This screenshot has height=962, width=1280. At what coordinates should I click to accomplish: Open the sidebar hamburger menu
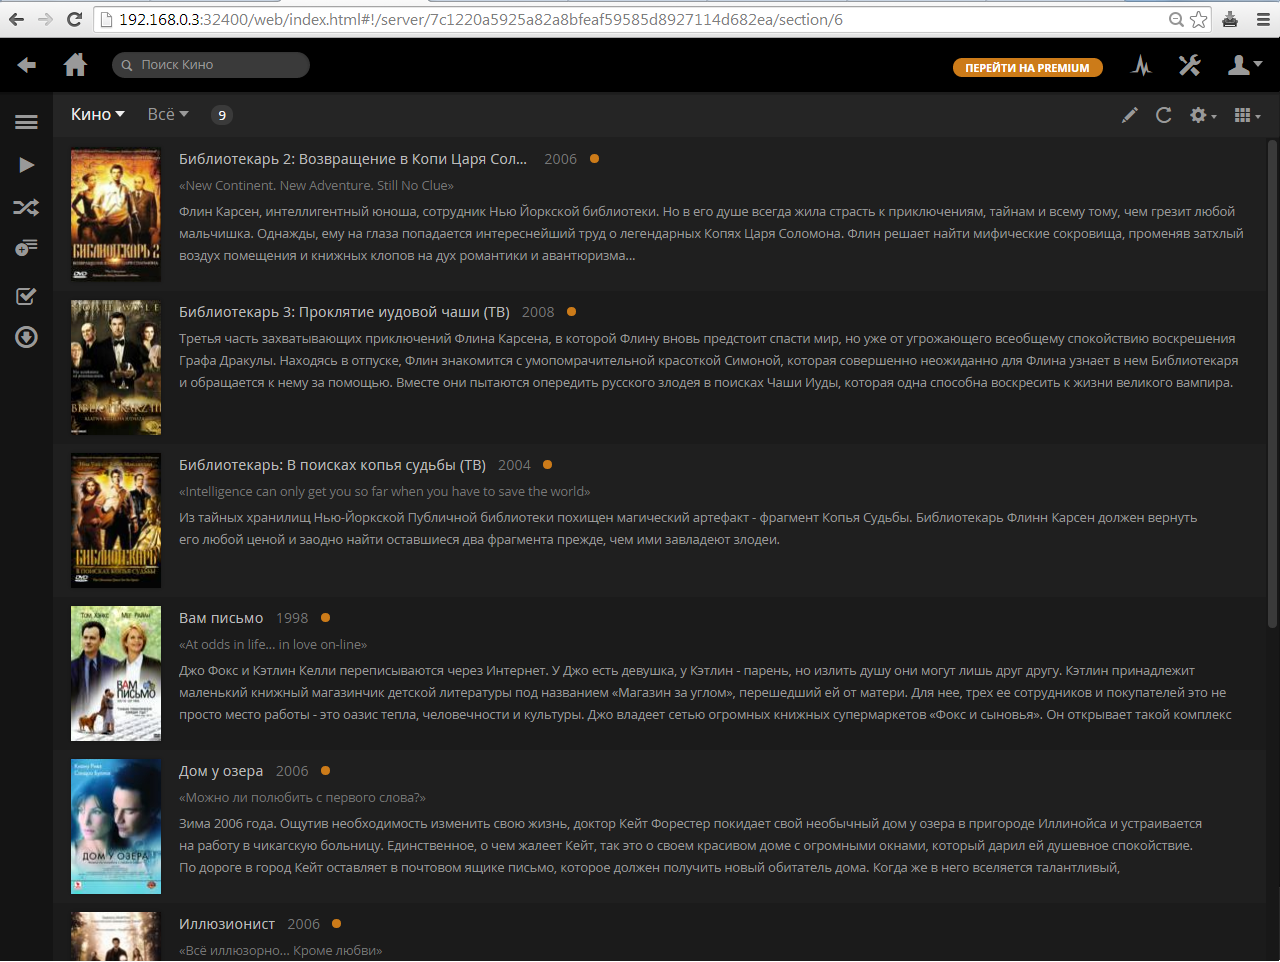[26, 122]
